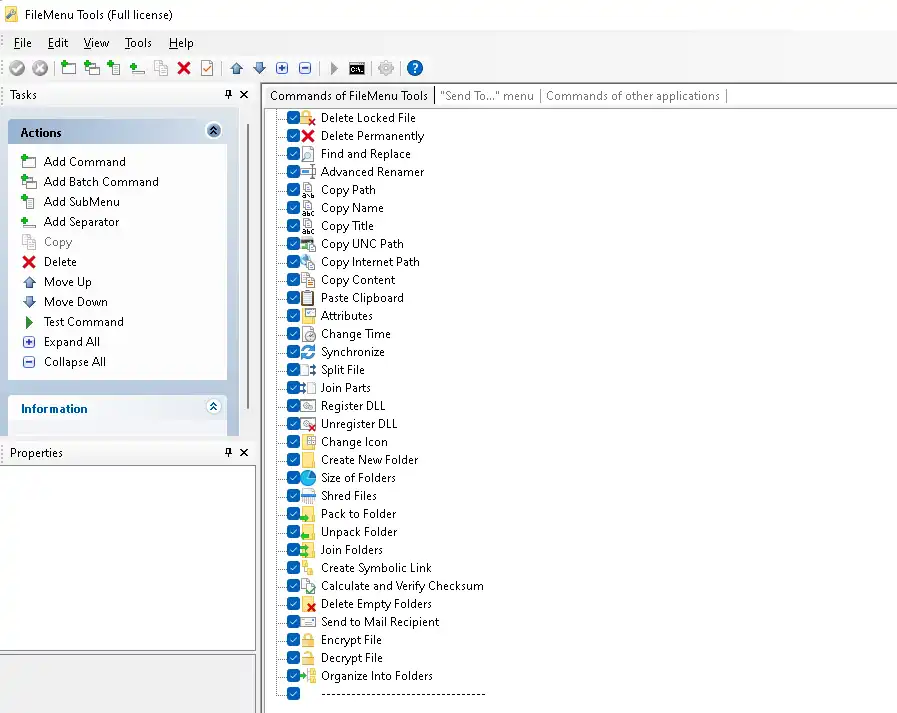Open the command console icon in toolbar
Viewport: 897px width, 713px height.
click(x=357, y=68)
